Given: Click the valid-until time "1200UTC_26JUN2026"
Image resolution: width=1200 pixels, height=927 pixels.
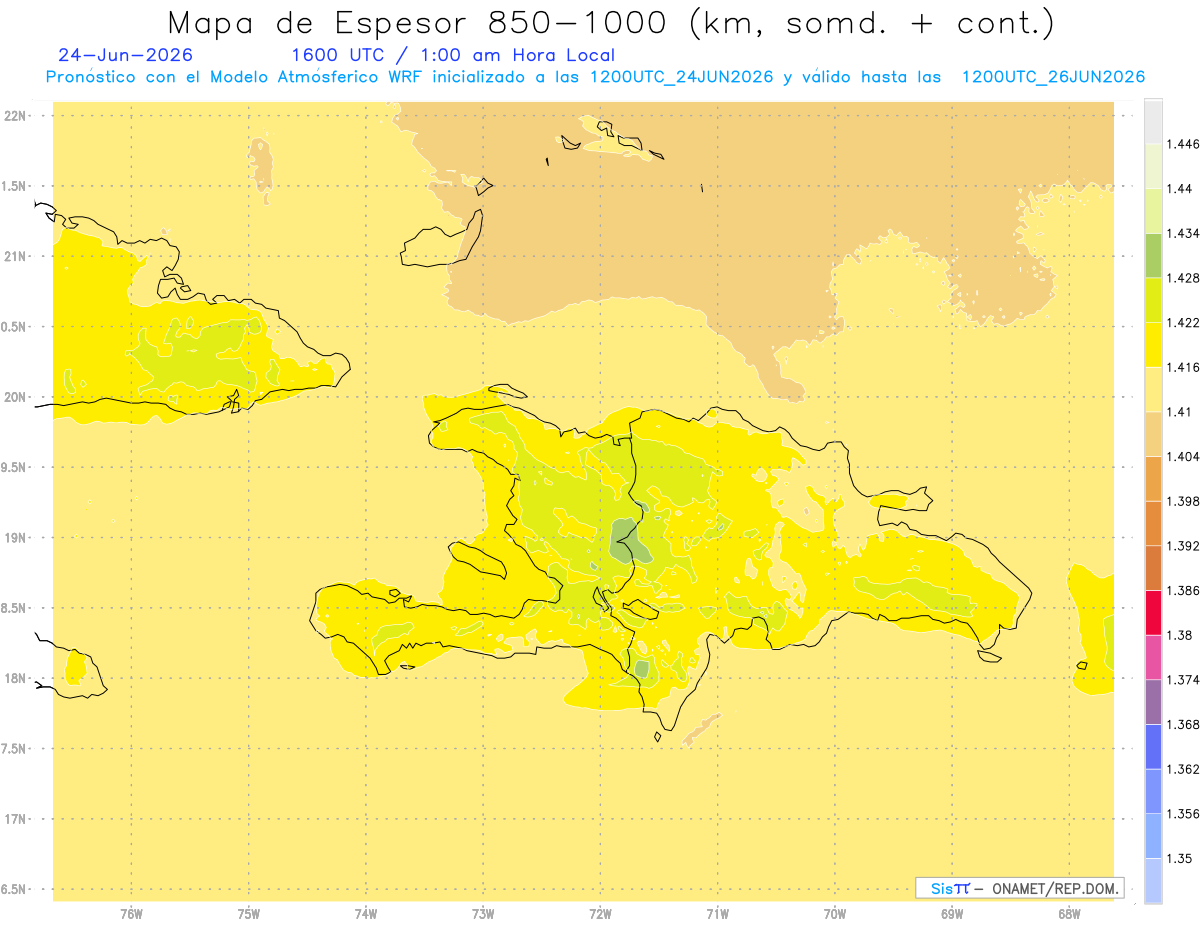Looking at the screenshot, I should 1053,77.
